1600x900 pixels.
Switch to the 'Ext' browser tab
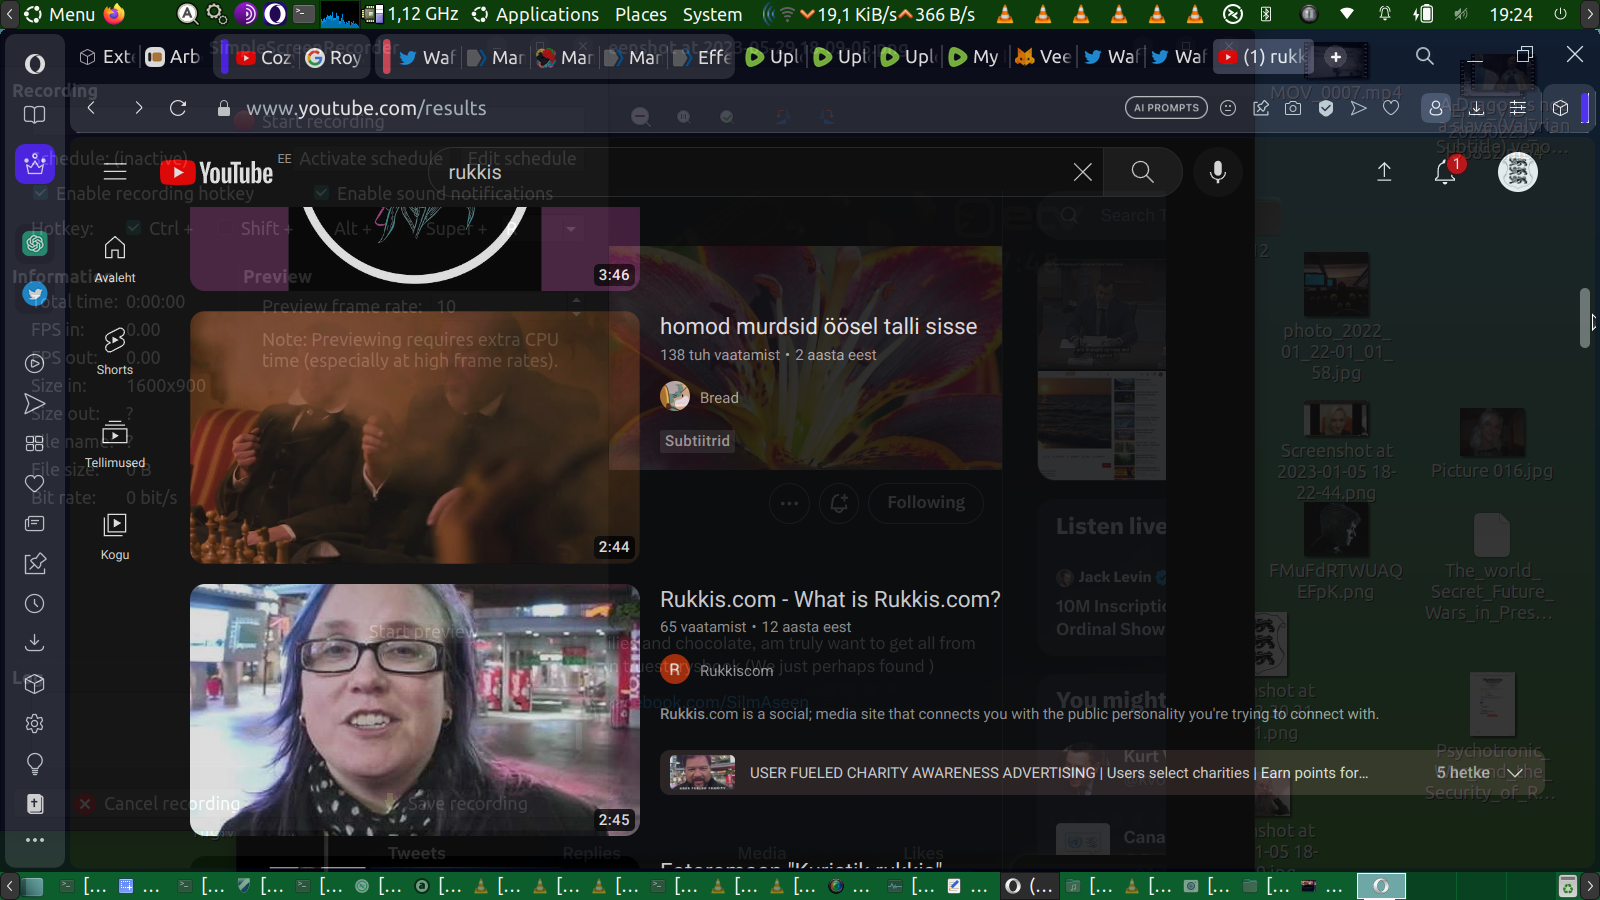pos(106,57)
